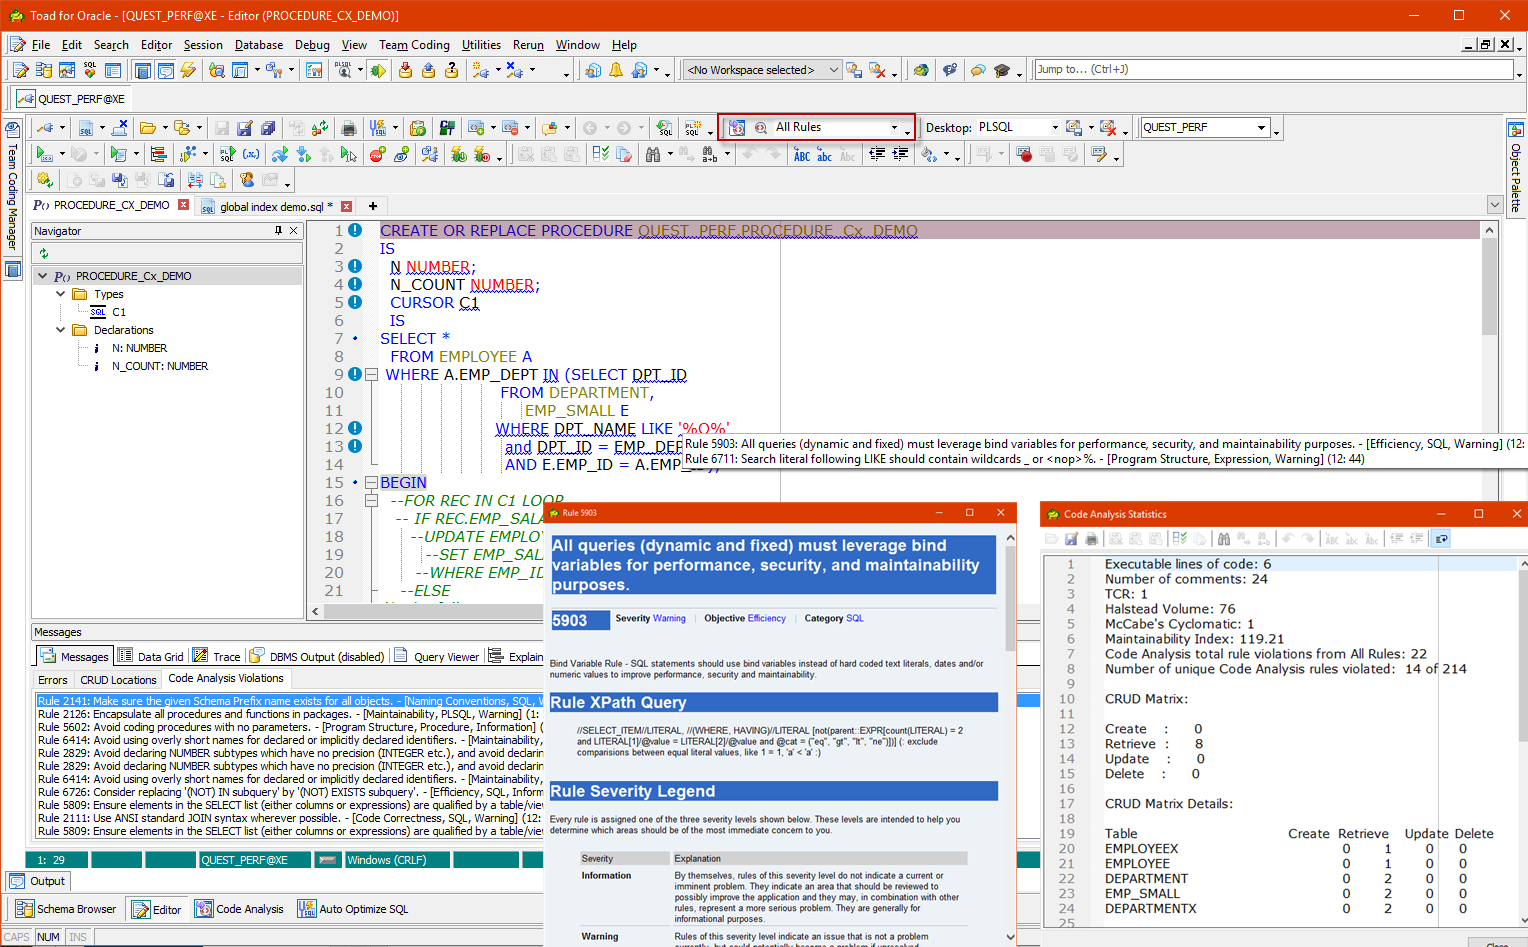Click save icon in Code Analysis Statistics window
This screenshot has width=1528, height=947.
pyautogui.click(x=1071, y=539)
